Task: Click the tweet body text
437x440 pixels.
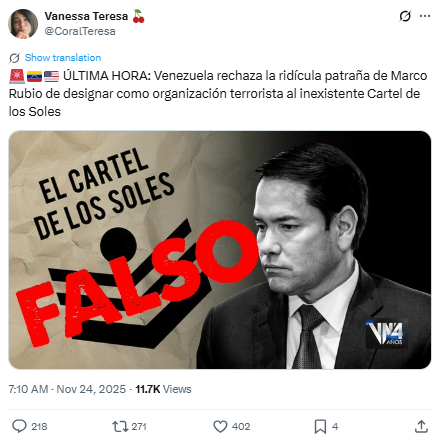Action: point(218,93)
